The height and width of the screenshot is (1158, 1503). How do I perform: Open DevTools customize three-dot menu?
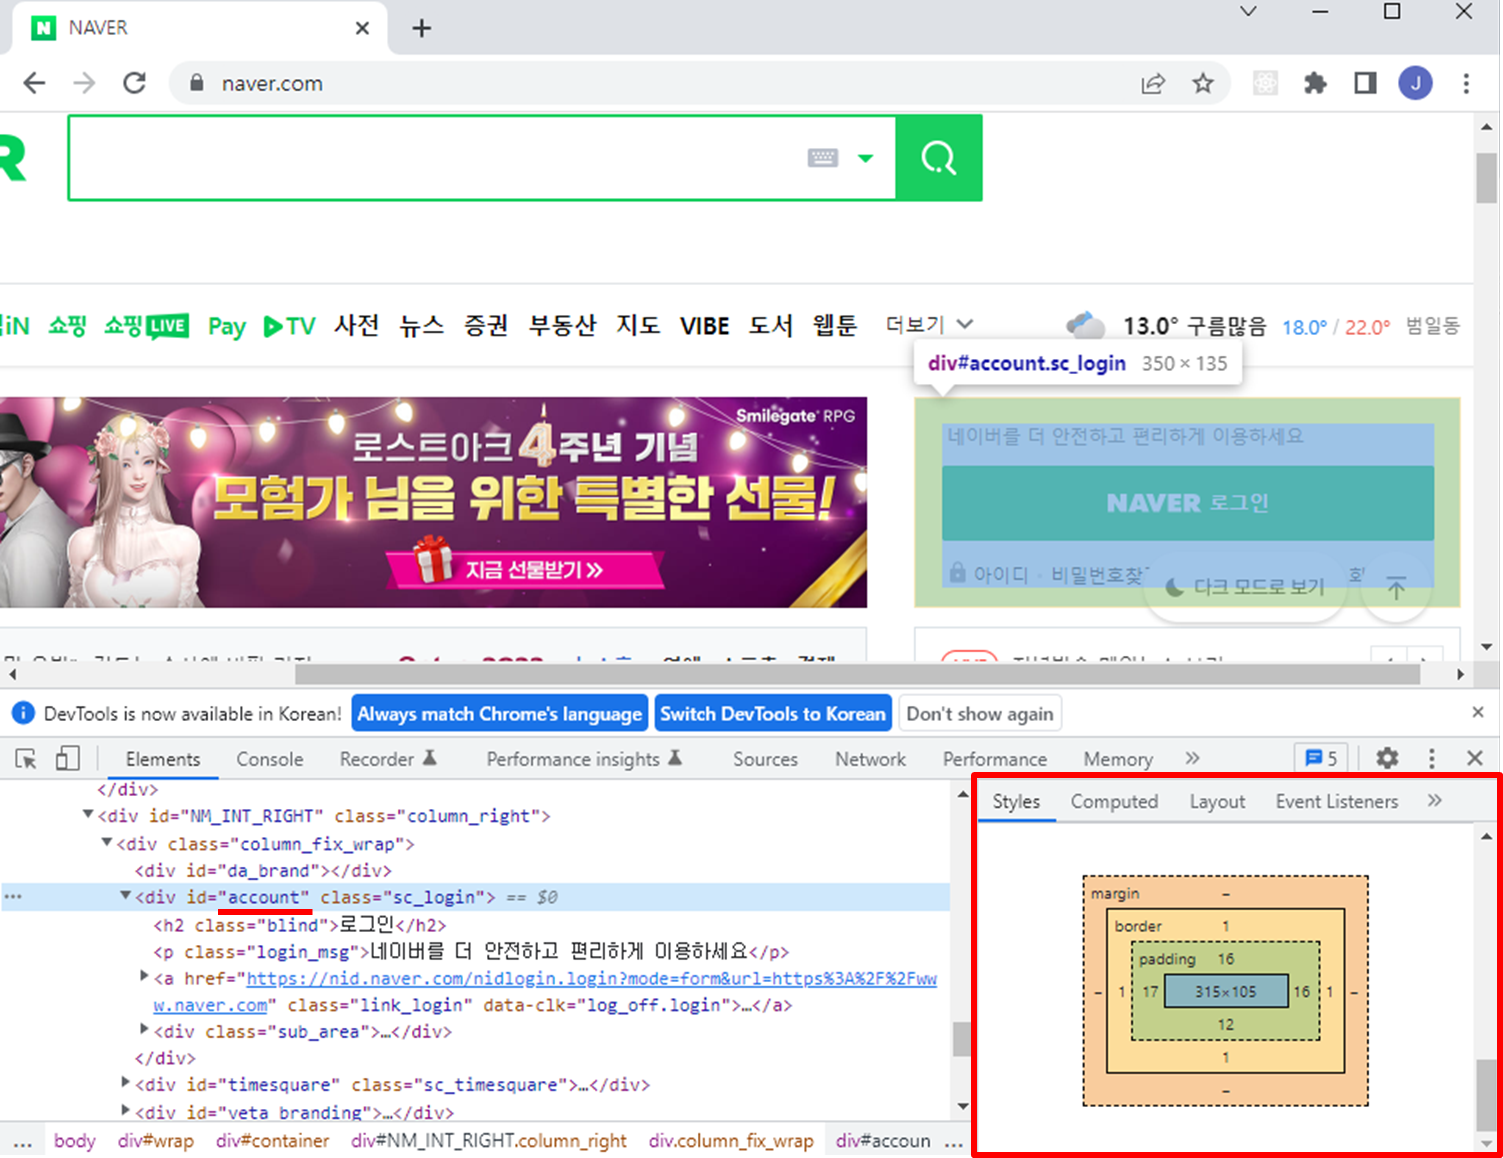pos(1432,758)
